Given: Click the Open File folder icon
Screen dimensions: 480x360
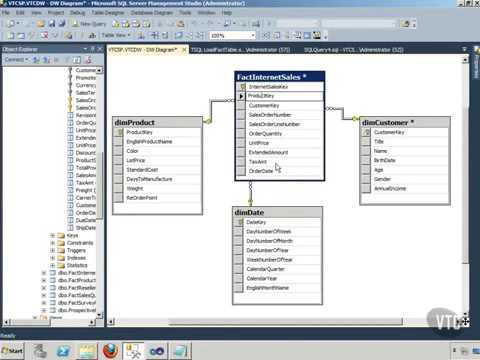Looking at the screenshot, I should click(41, 24).
